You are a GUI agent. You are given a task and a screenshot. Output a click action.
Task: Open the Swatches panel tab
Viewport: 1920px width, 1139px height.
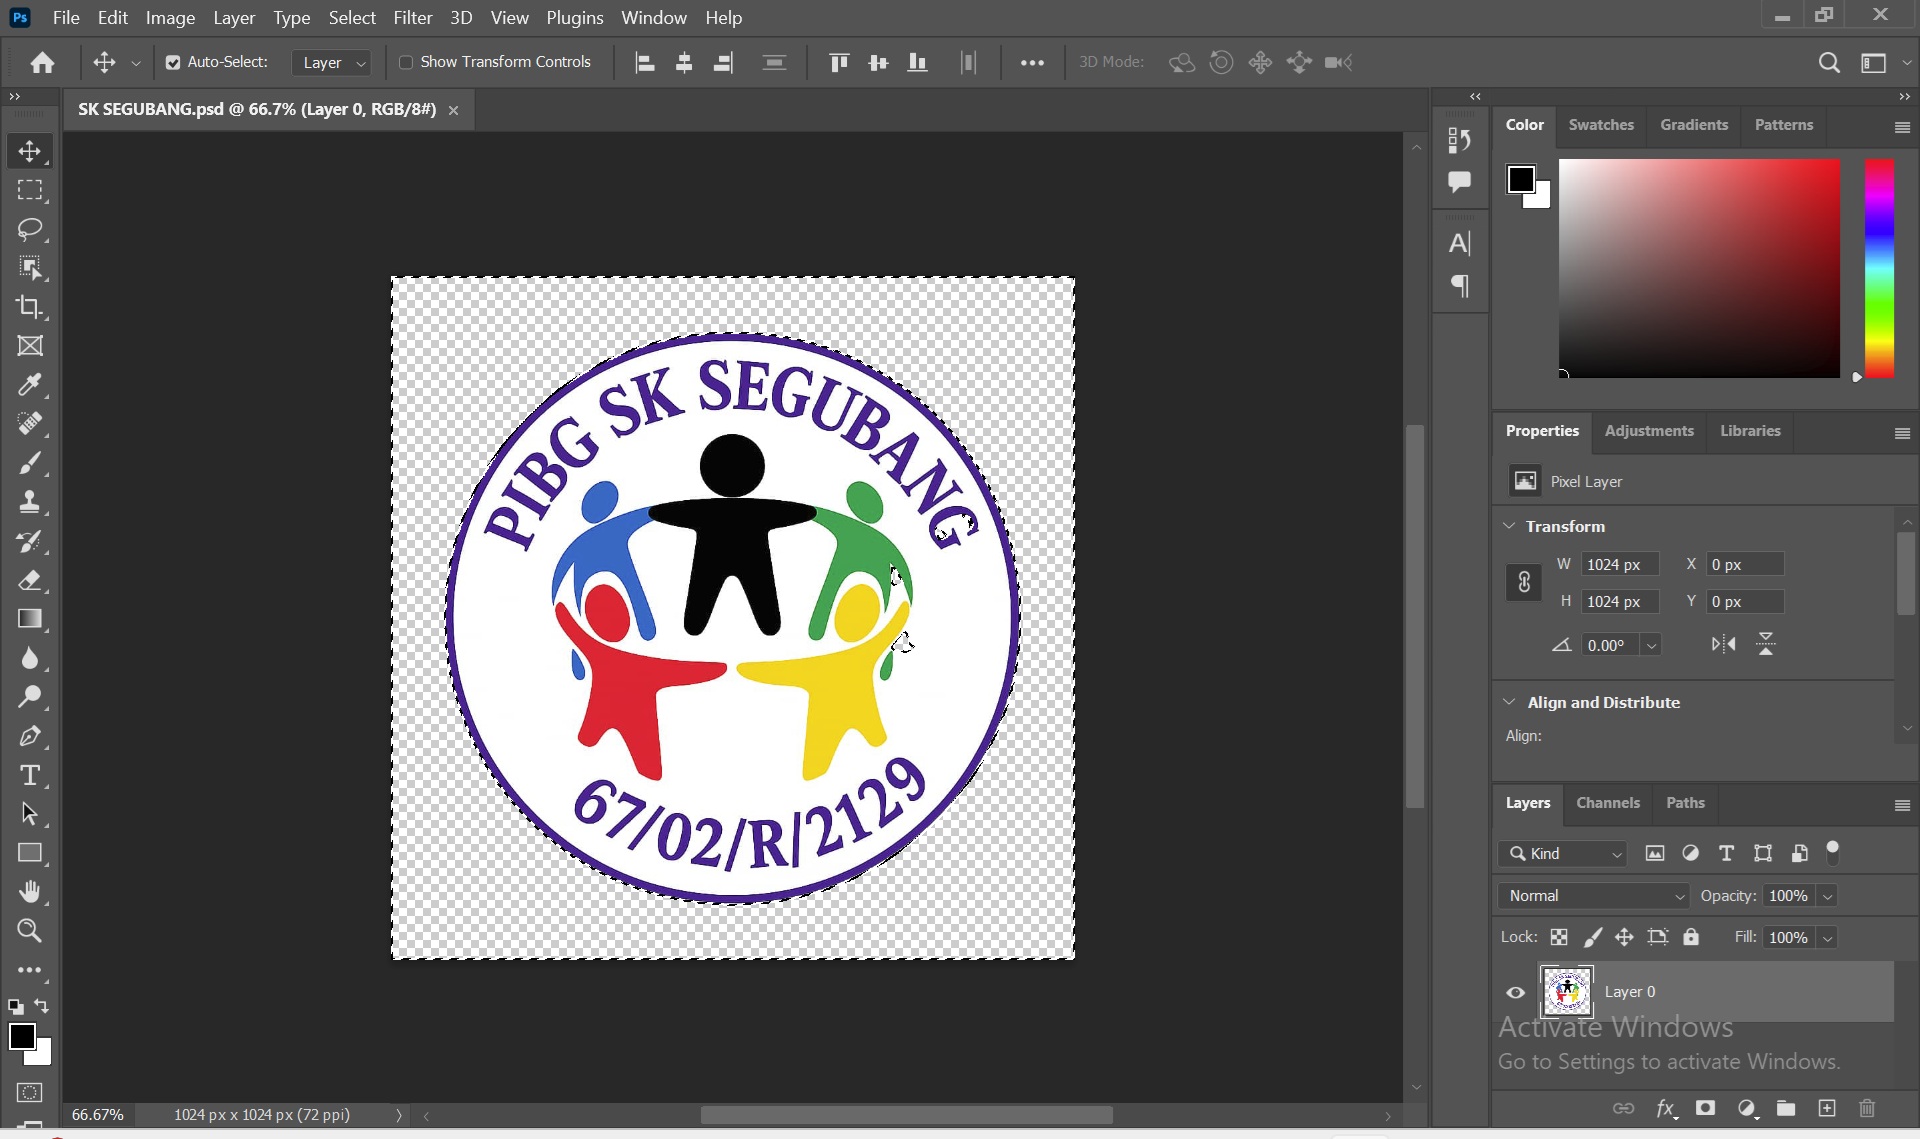[x=1600, y=125]
